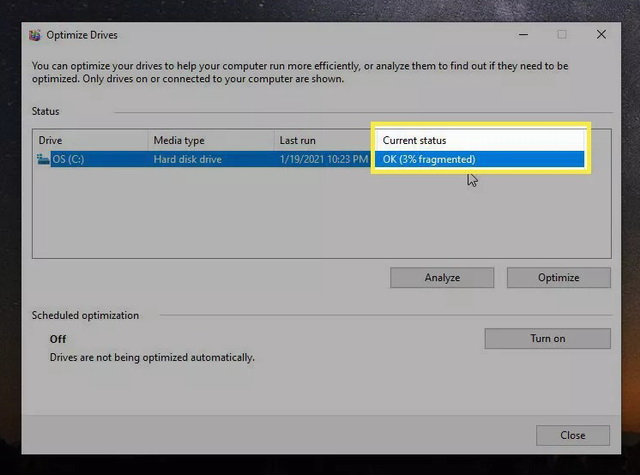Click the OK (3% fragmented) status cell
Image resolution: width=640 pixels, height=475 pixels.
click(429, 160)
